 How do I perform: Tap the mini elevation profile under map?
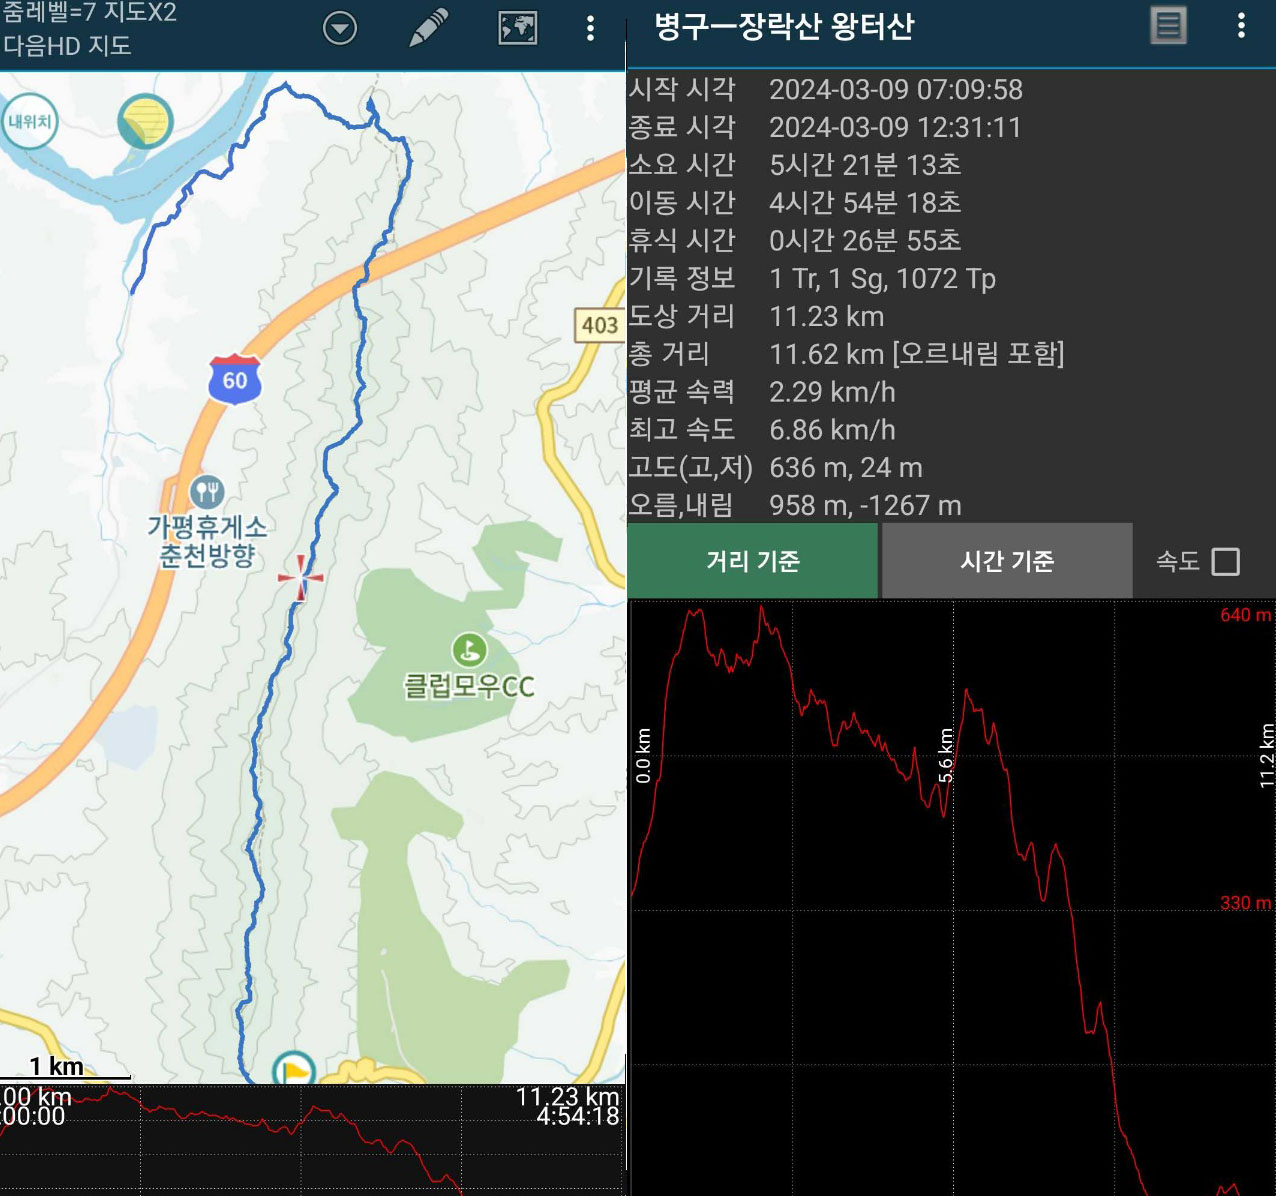[312, 1140]
